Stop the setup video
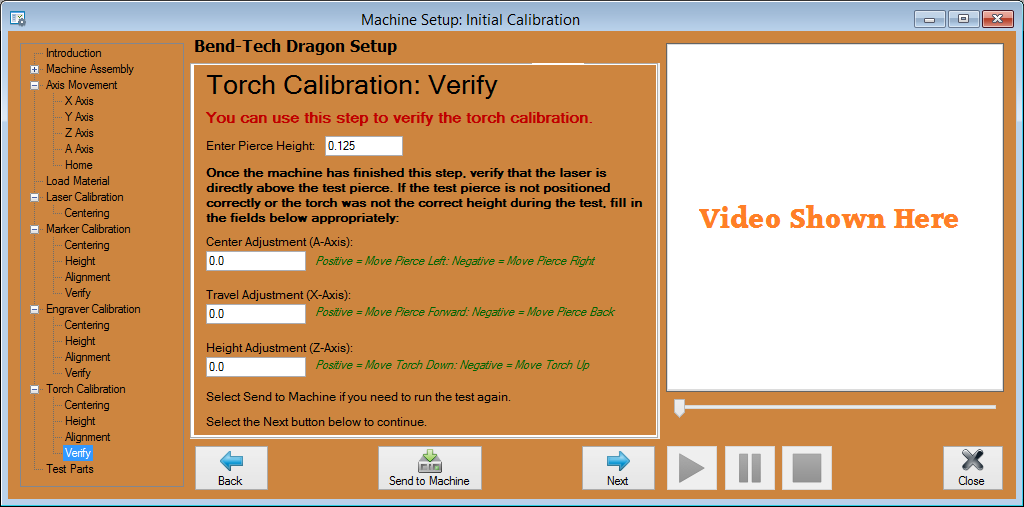 point(807,468)
